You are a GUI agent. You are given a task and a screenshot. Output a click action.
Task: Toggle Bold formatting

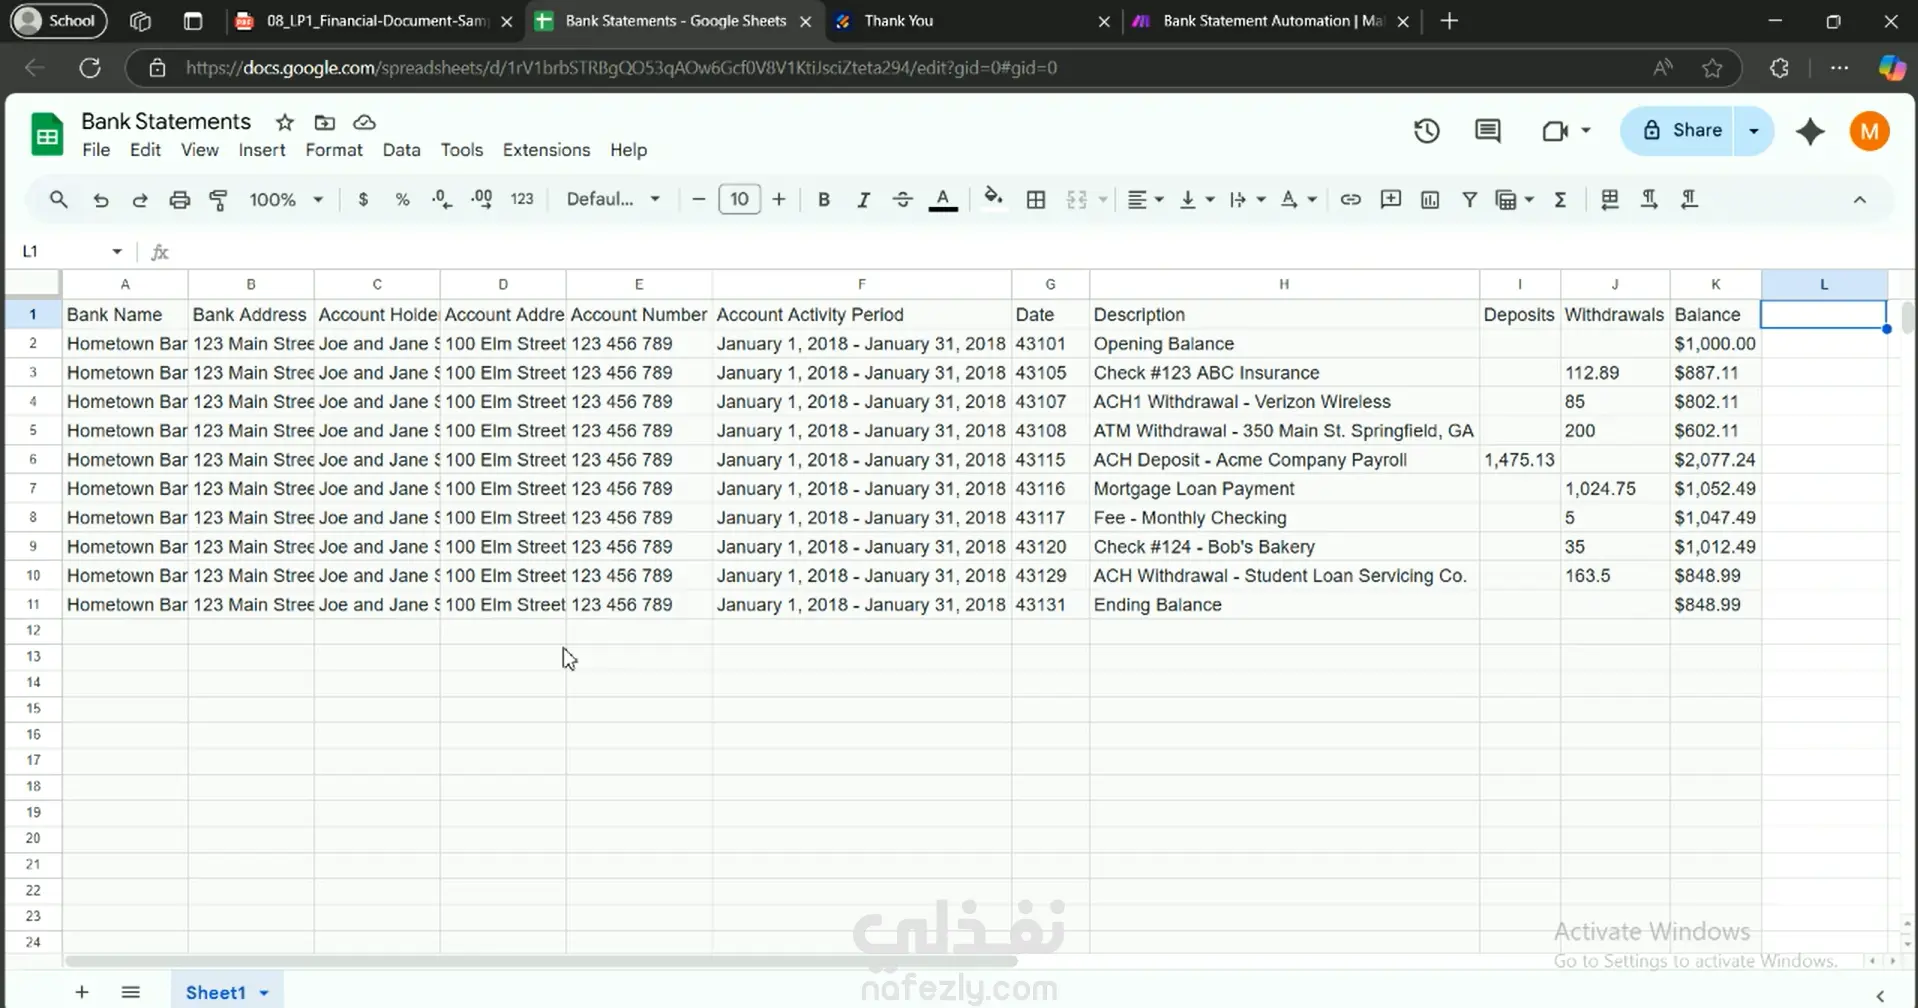pyautogui.click(x=824, y=200)
